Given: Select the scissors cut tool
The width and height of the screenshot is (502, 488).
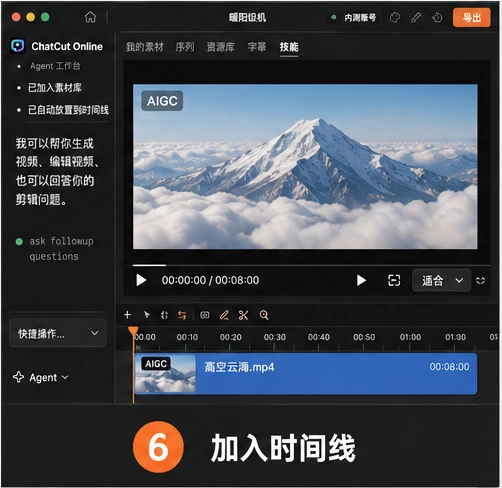Looking at the screenshot, I should click(x=243, y=315).
